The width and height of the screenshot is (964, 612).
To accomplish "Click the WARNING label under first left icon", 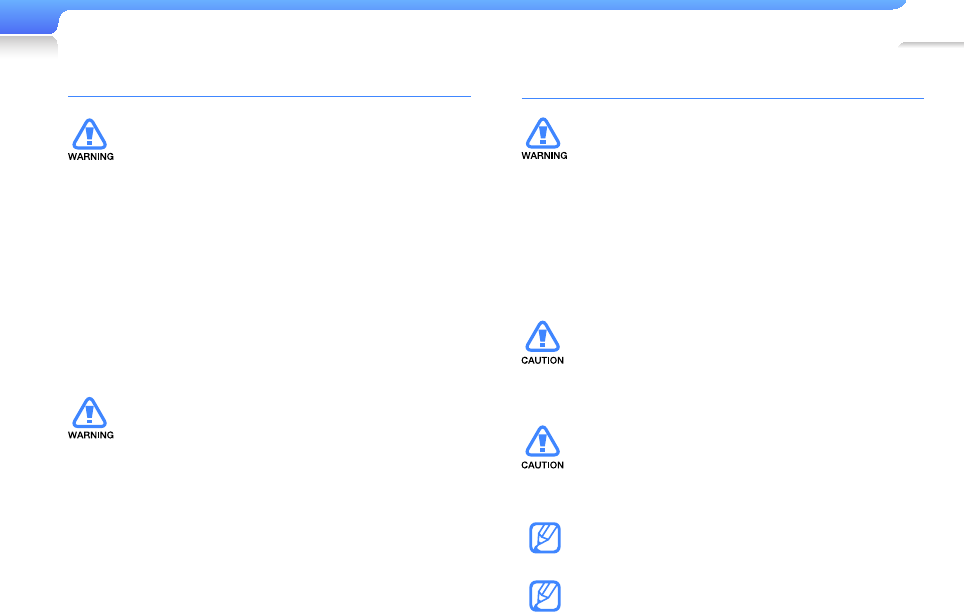I will tap(90, 157).
